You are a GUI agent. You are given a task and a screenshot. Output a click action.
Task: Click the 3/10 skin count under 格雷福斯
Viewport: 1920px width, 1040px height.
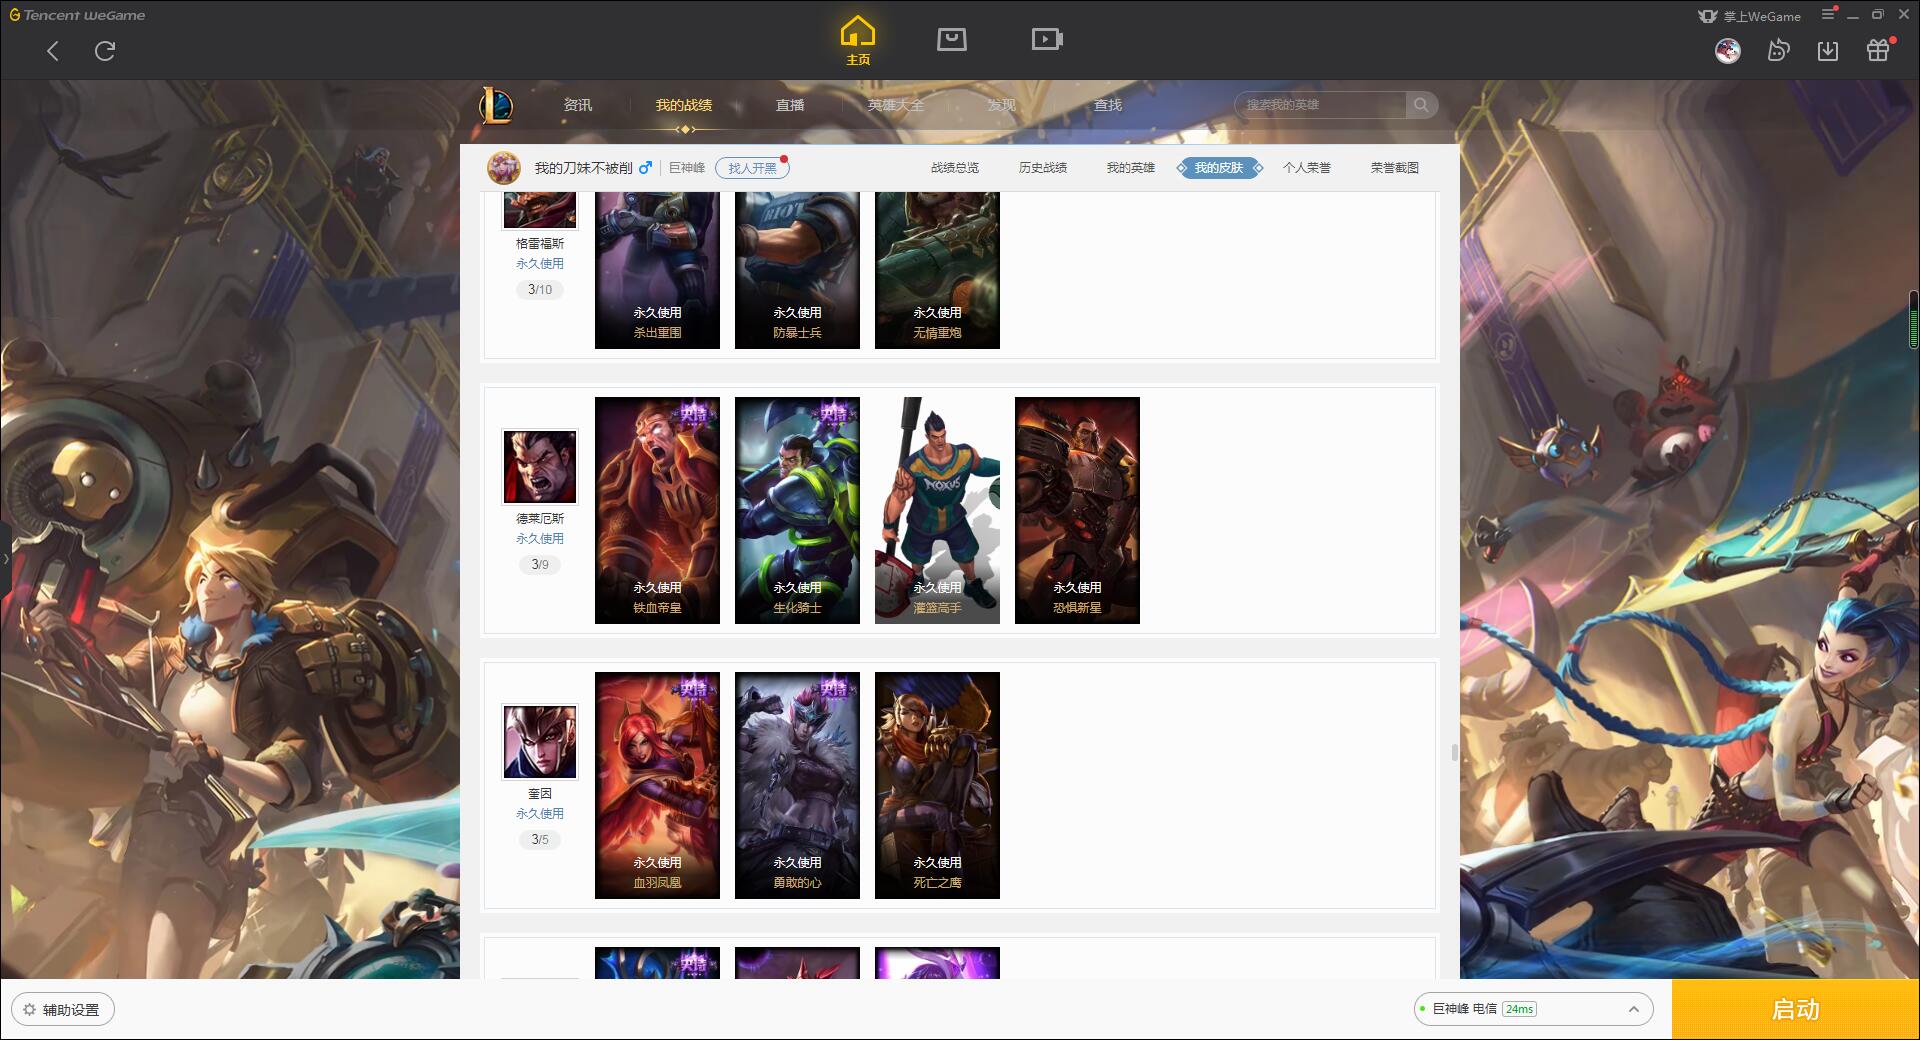pyautogui.click(x=540, y=290)
